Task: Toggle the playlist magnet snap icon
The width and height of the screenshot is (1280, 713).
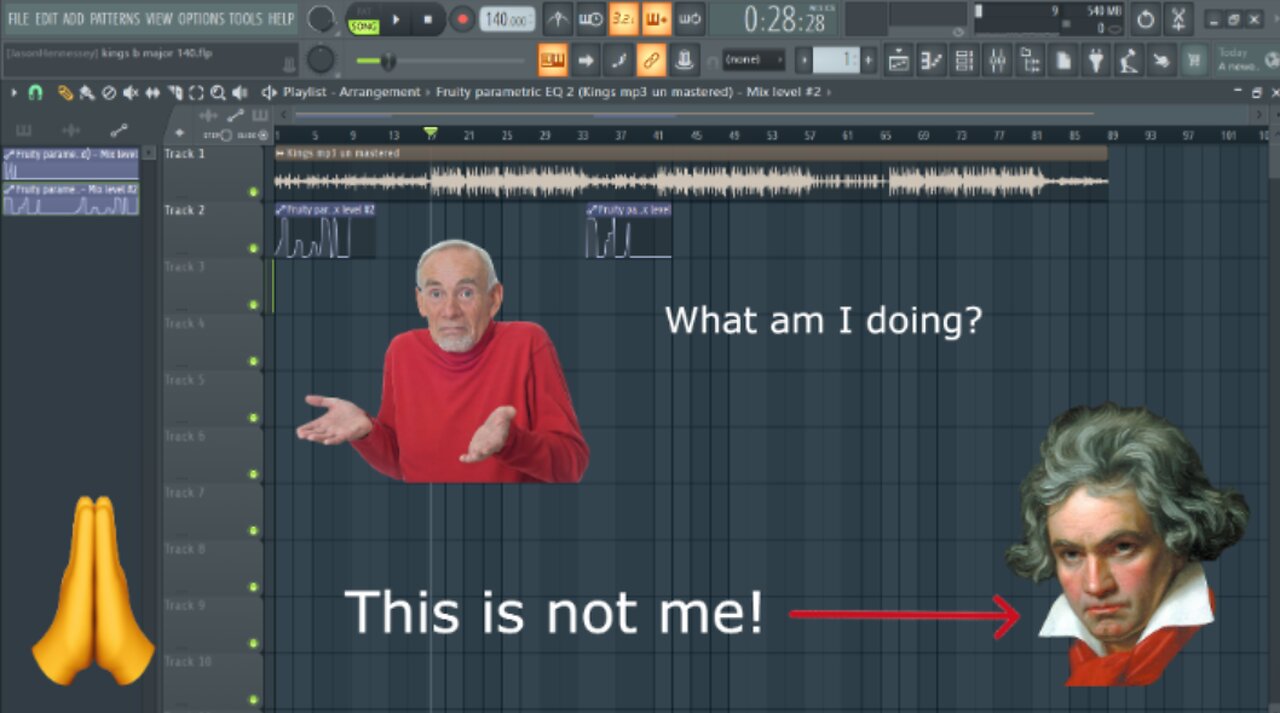Action: (x=36, y=92)
